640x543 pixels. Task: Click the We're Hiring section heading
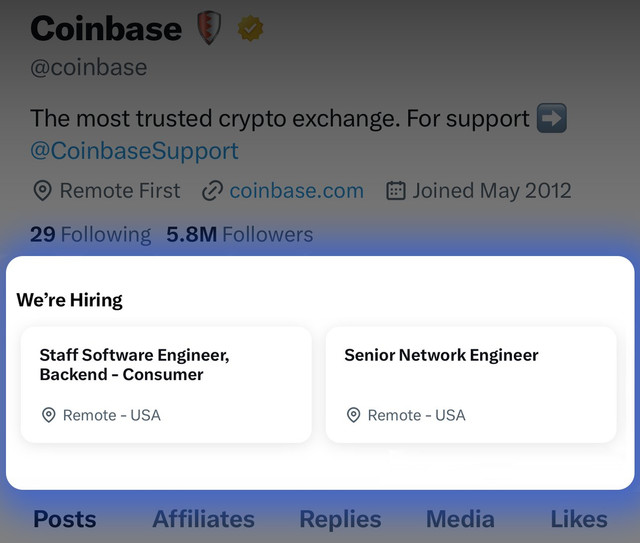[x=69, y=300]
